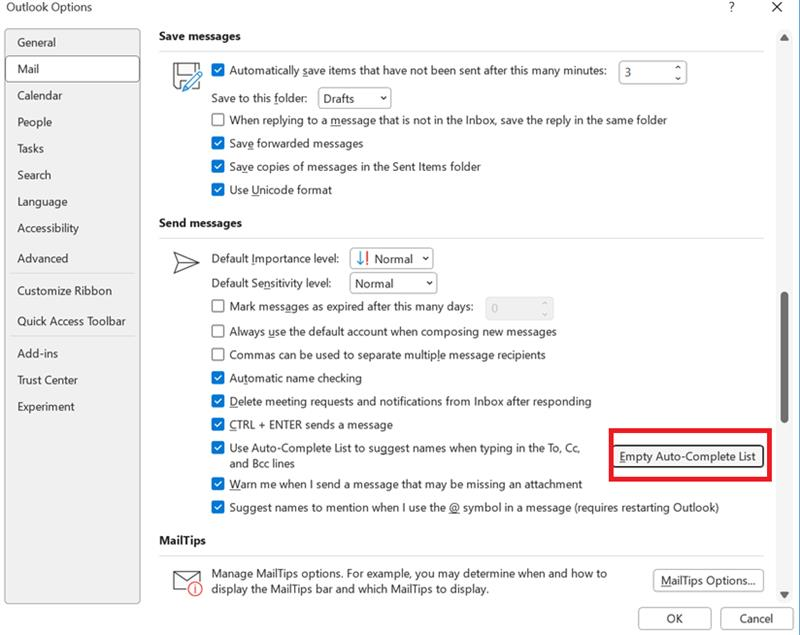800x635 pixels.
Task: Close the Outlook Options dialog
Action: (x=777, y=7)
